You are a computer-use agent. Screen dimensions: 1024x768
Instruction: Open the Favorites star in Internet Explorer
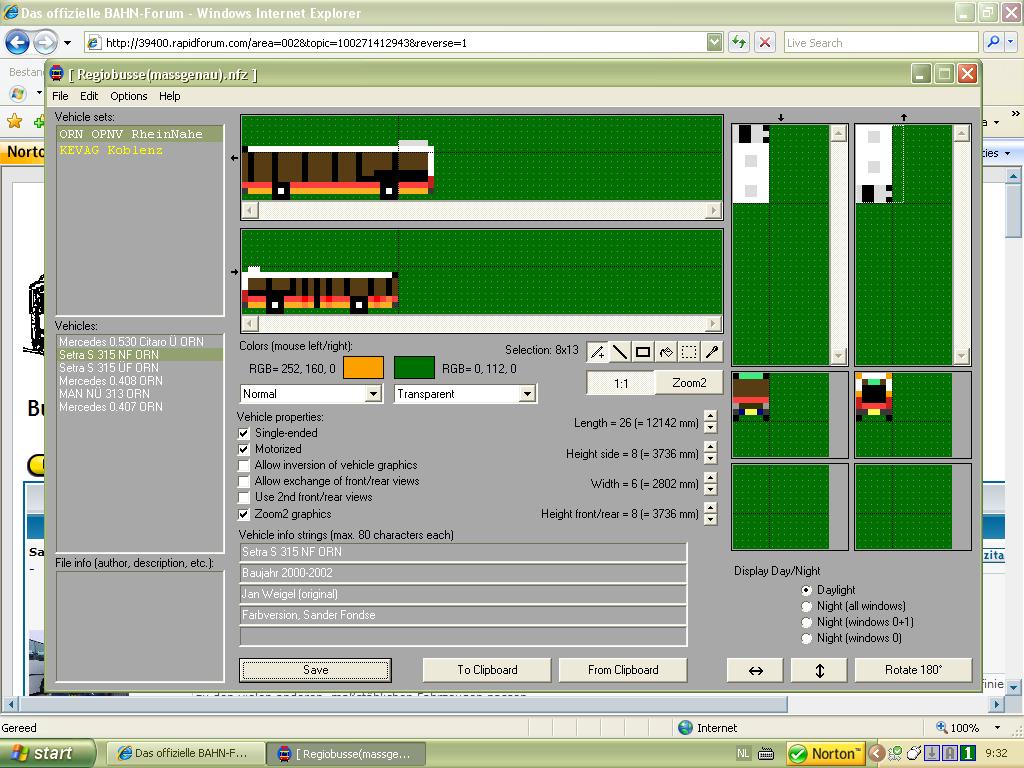14,121
